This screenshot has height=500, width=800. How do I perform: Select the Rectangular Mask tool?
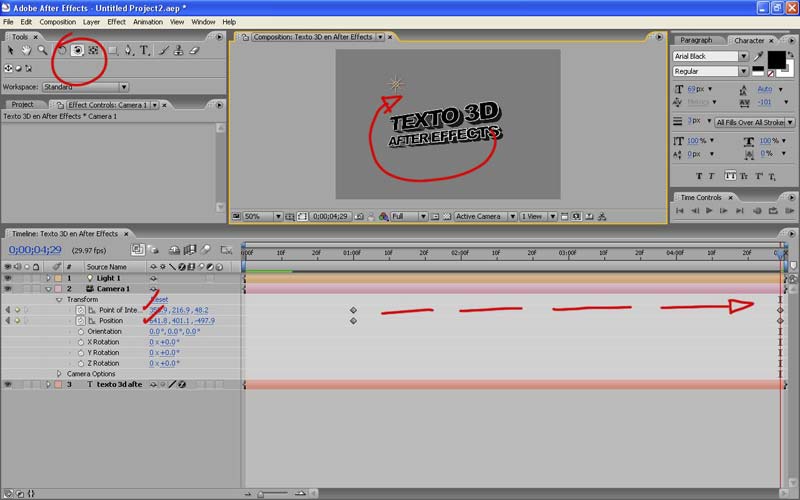pos(113,50)
